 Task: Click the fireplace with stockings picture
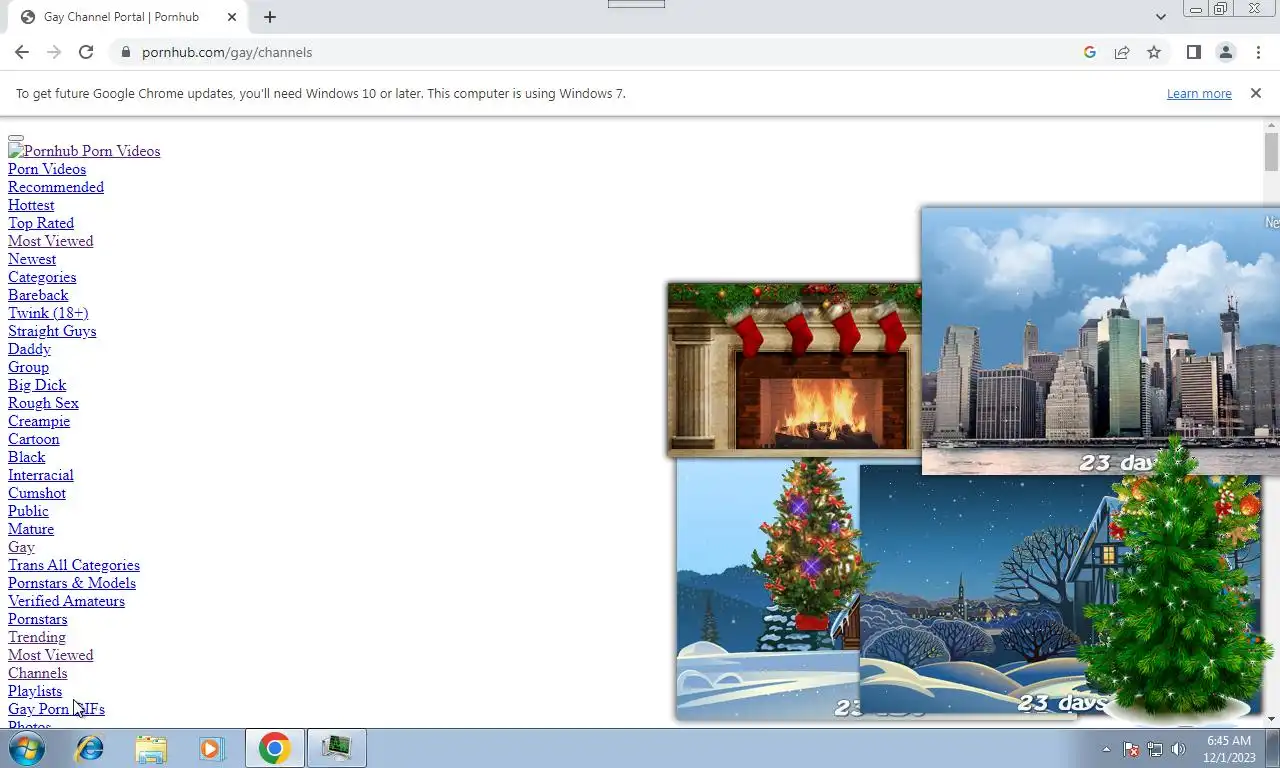tap(794, 369)
